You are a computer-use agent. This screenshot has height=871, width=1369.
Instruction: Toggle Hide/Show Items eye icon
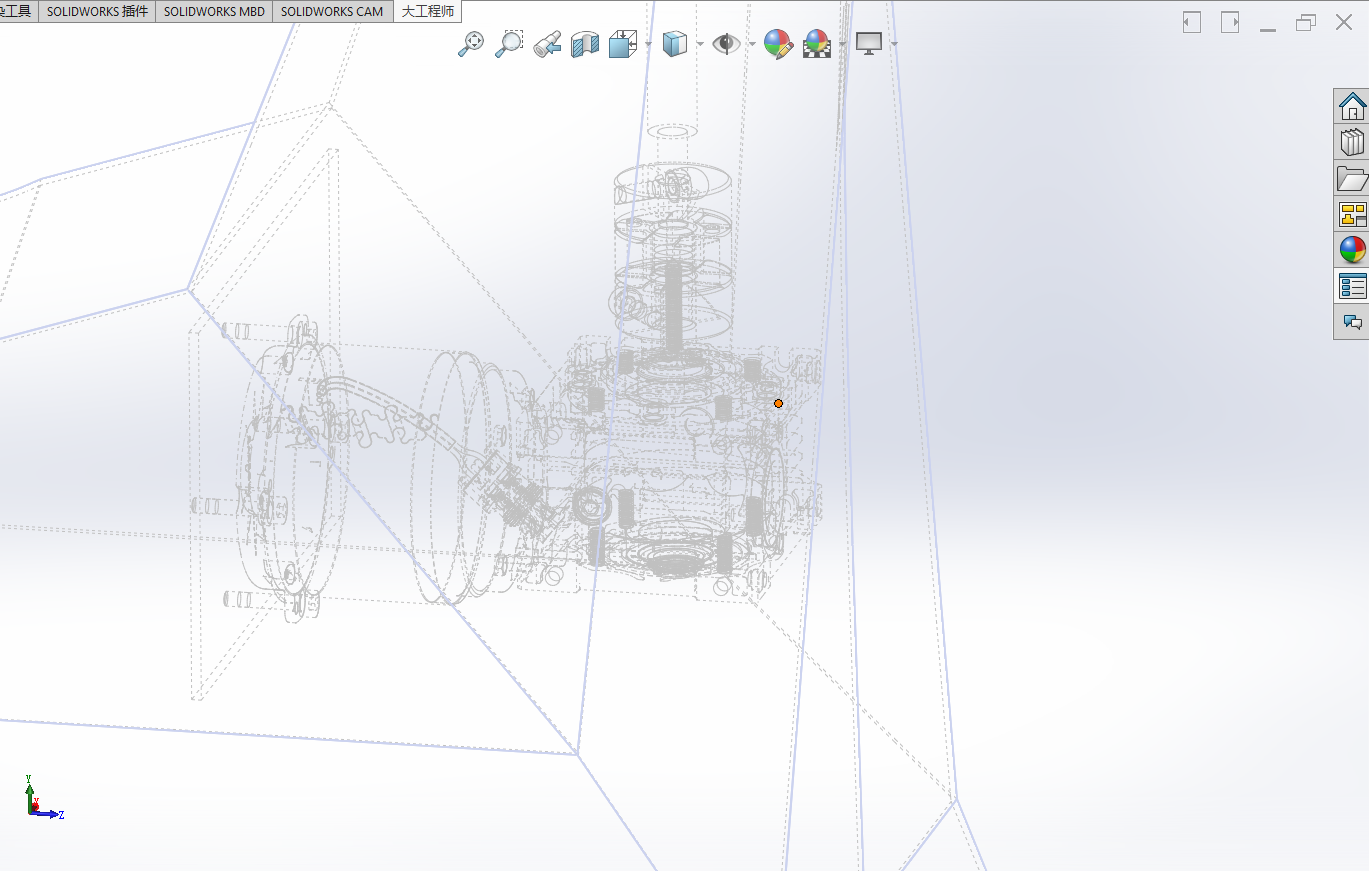(726, 43)
